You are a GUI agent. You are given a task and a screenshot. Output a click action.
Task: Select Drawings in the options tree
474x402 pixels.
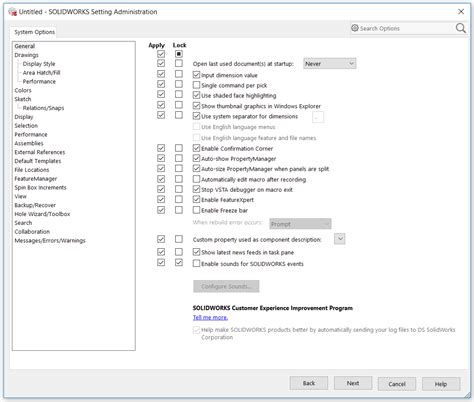[27, 55]
